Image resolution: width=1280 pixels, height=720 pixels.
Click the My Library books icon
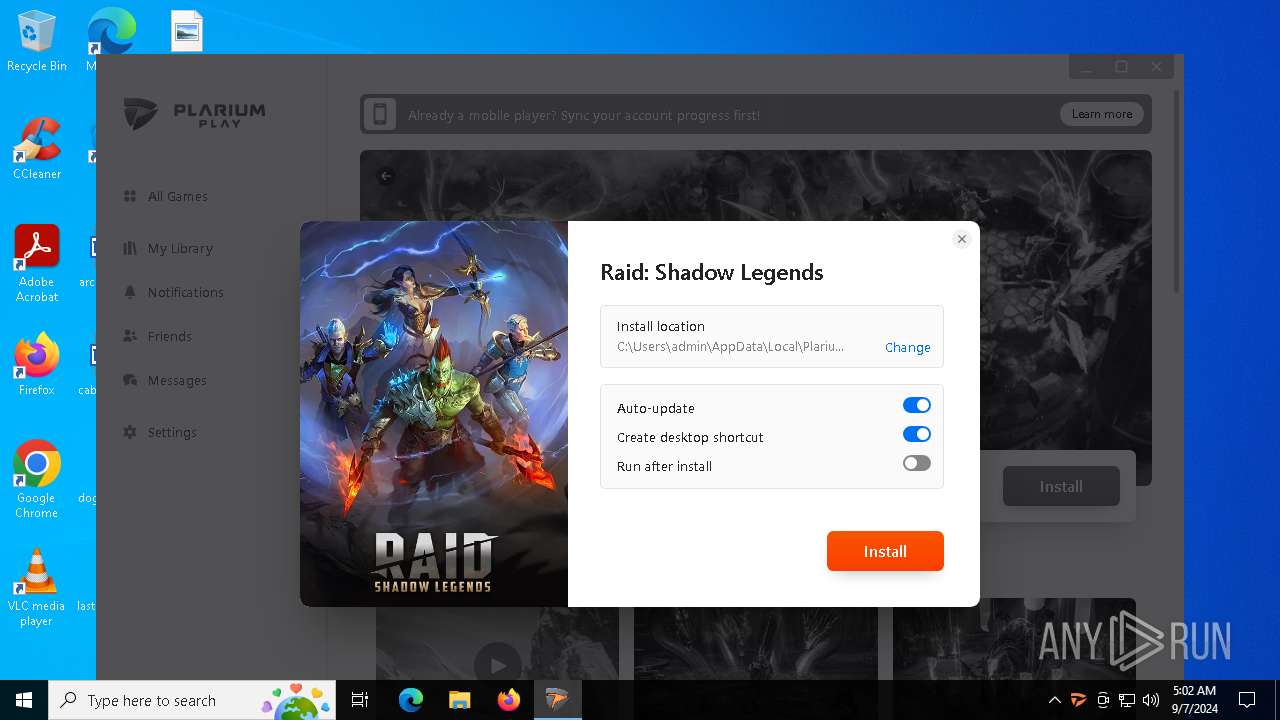(x=130, y=248)
